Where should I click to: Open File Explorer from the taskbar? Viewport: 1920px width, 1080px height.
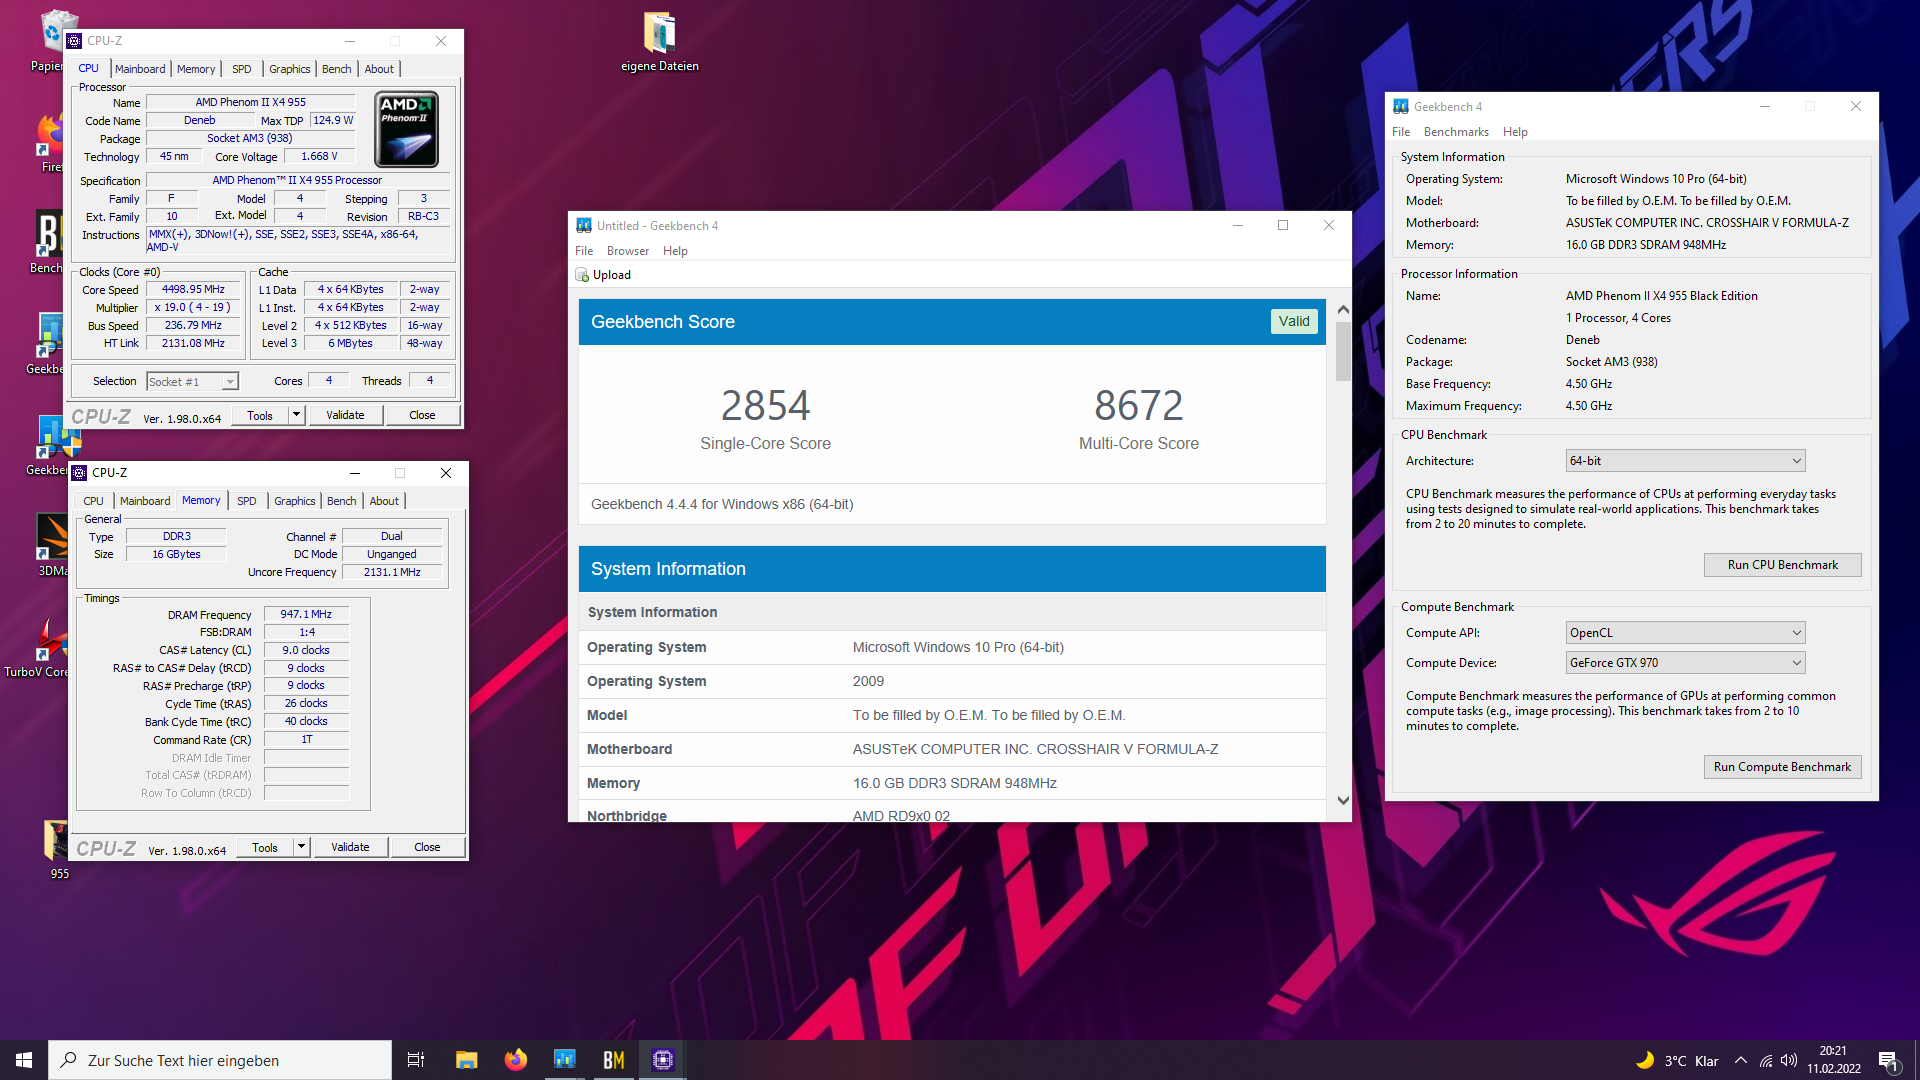click(x=466, y=1060)
